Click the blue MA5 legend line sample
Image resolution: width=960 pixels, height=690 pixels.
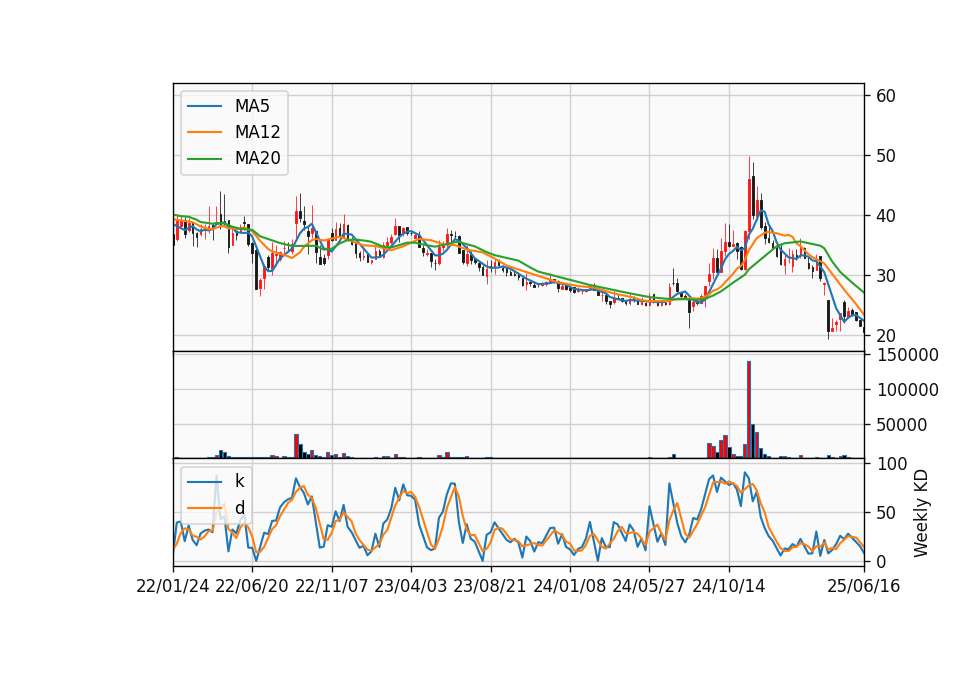click(204, 106)
